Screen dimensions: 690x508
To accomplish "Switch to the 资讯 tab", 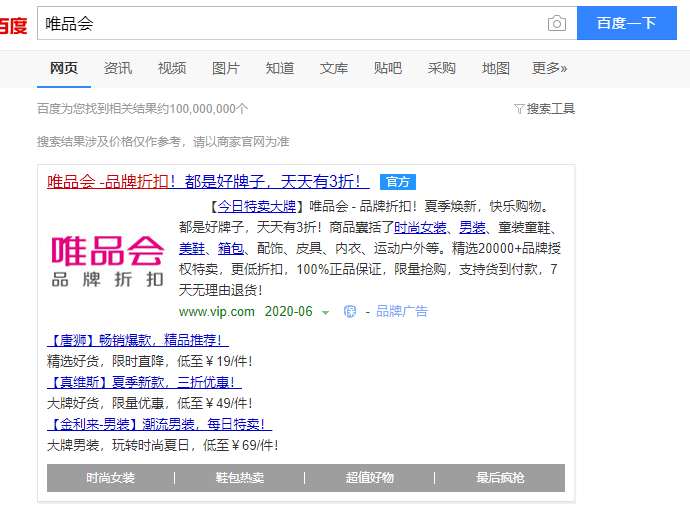I will 118,69.
